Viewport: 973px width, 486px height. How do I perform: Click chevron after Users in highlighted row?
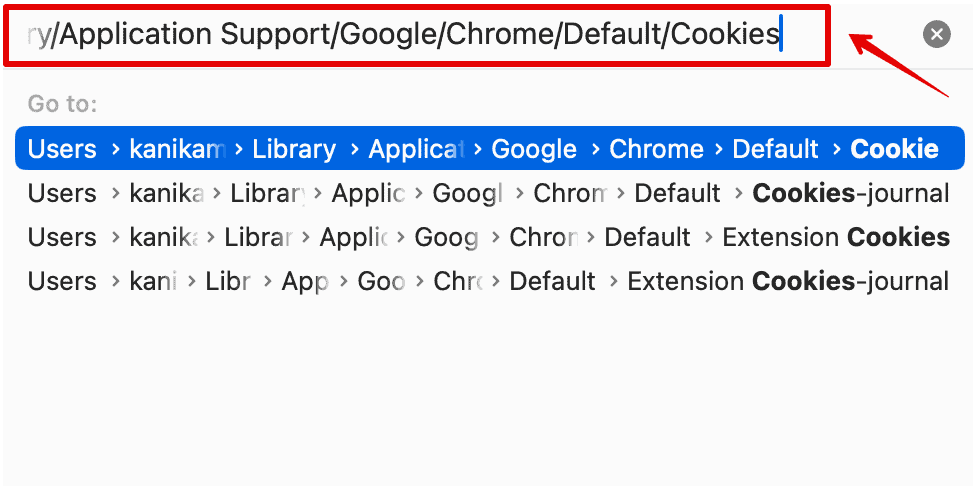tap(115, 150)
